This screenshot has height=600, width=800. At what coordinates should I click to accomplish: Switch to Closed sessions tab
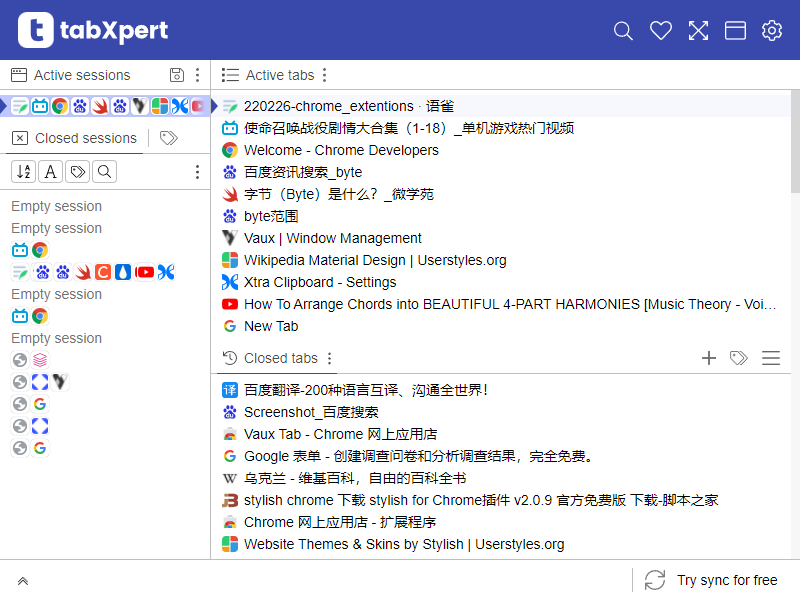coord(74,138)
